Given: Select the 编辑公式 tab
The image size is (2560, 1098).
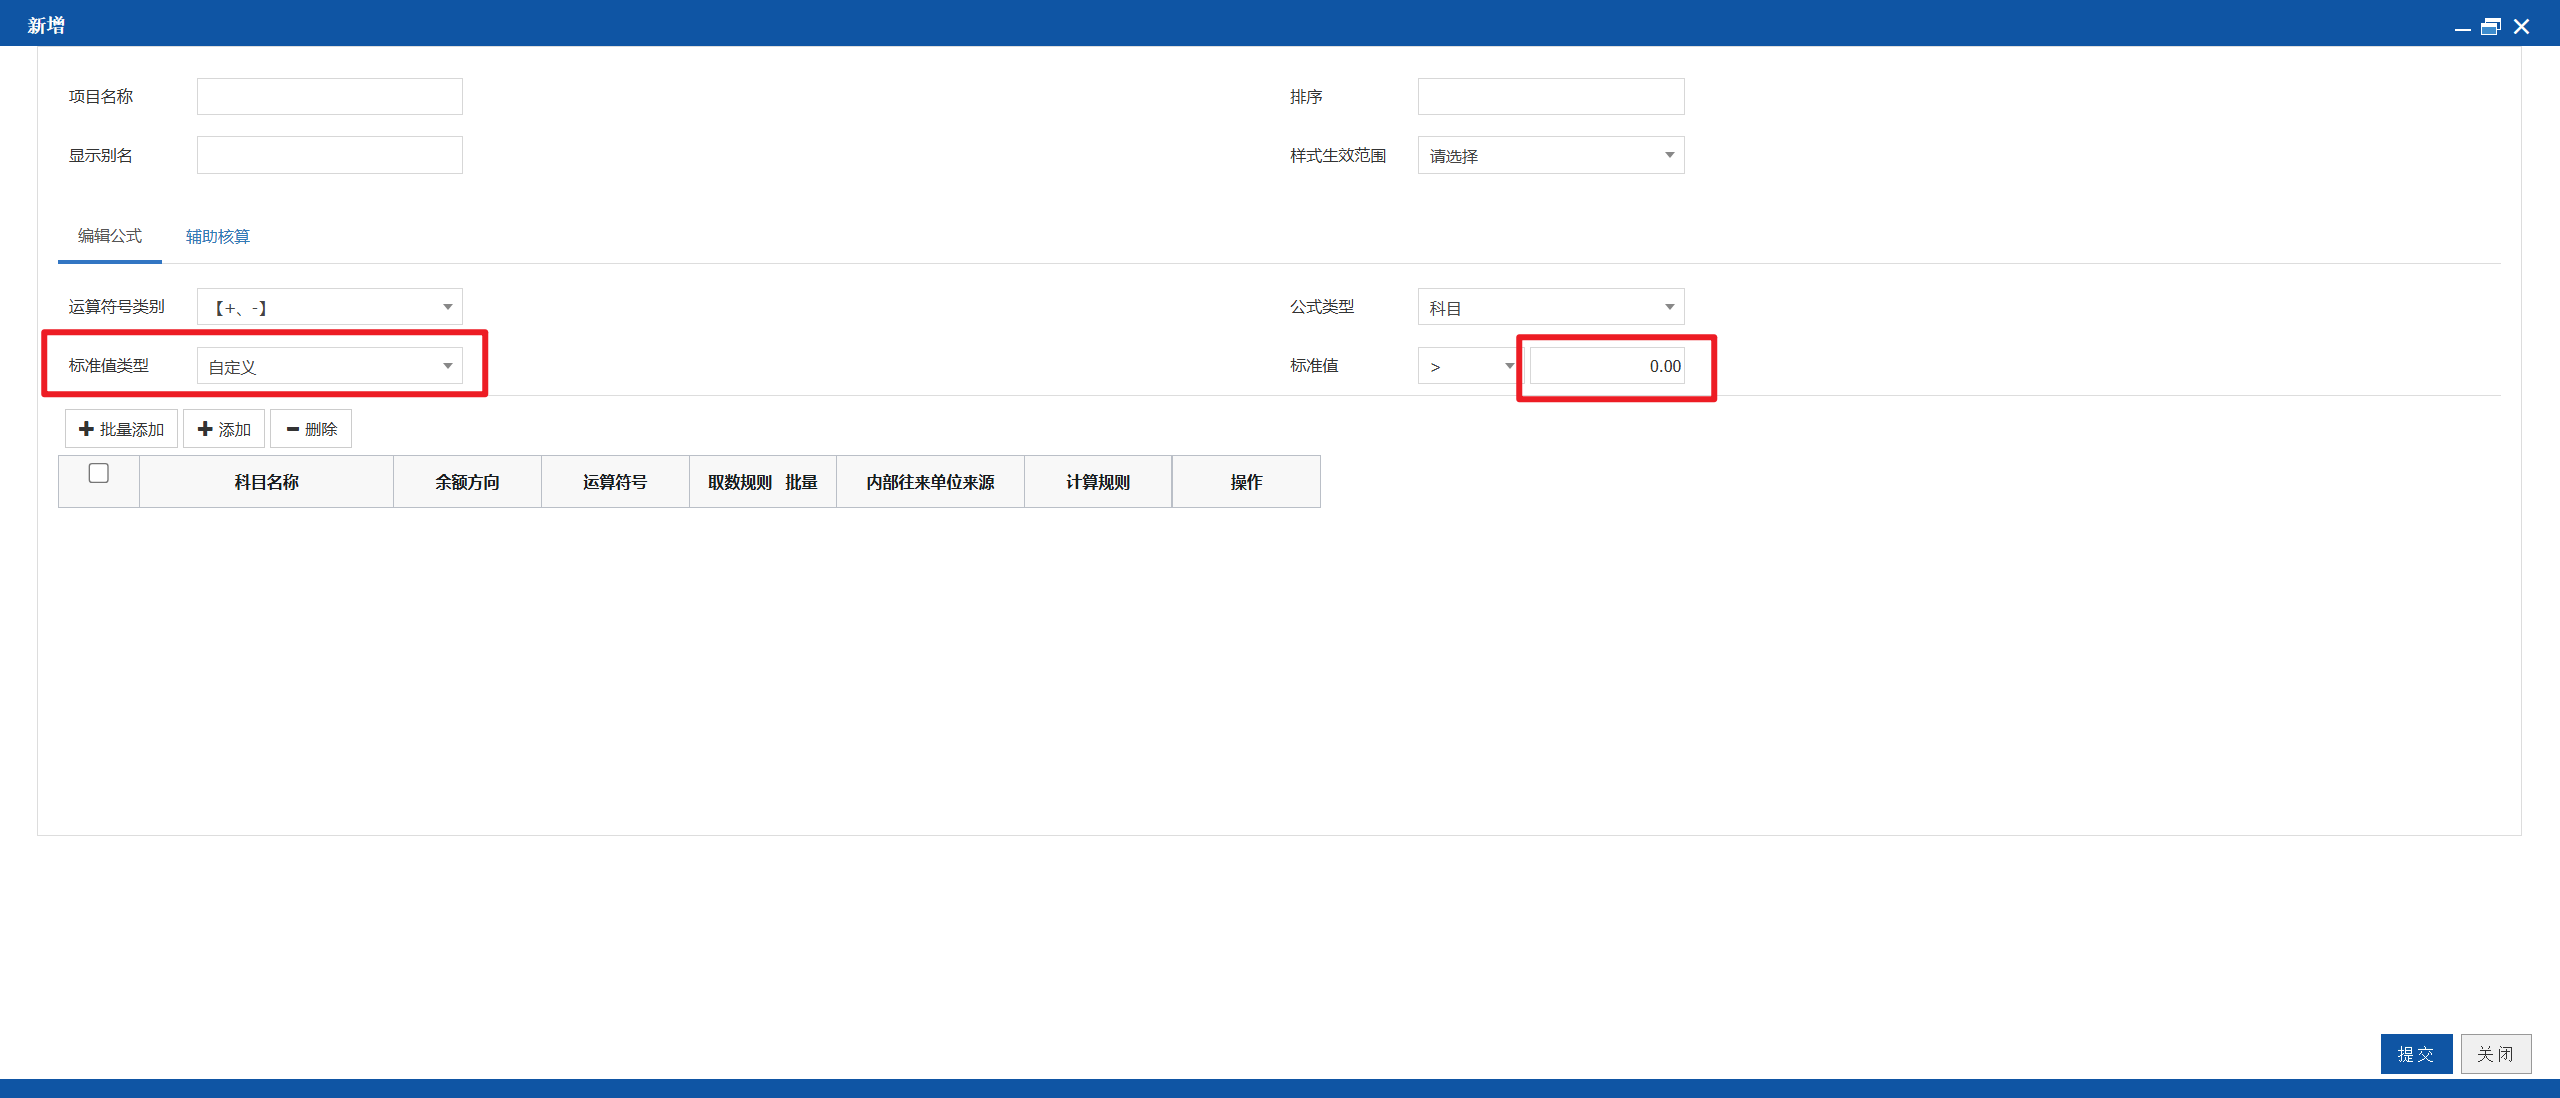Looking at the screenshot, I should 110,236.
